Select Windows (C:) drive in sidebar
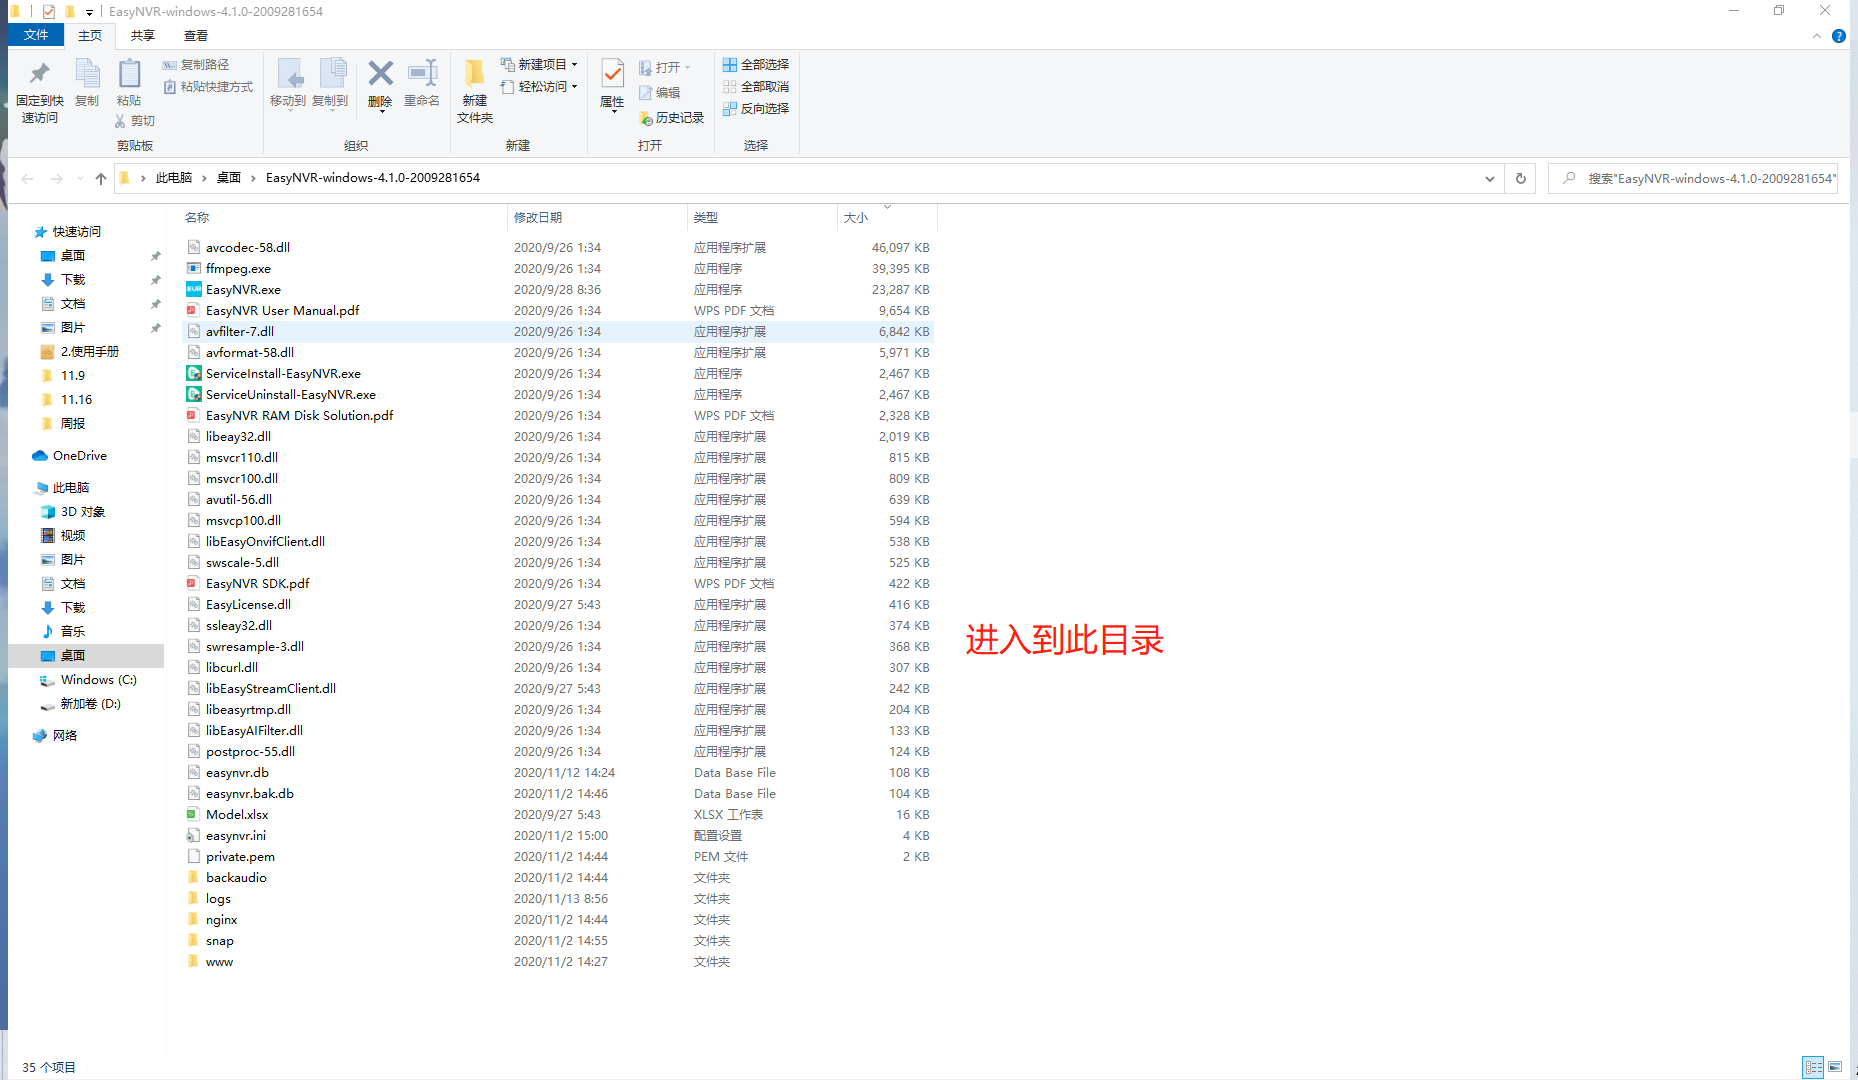Screen dimensions: 1858x1080 point(98,680)
